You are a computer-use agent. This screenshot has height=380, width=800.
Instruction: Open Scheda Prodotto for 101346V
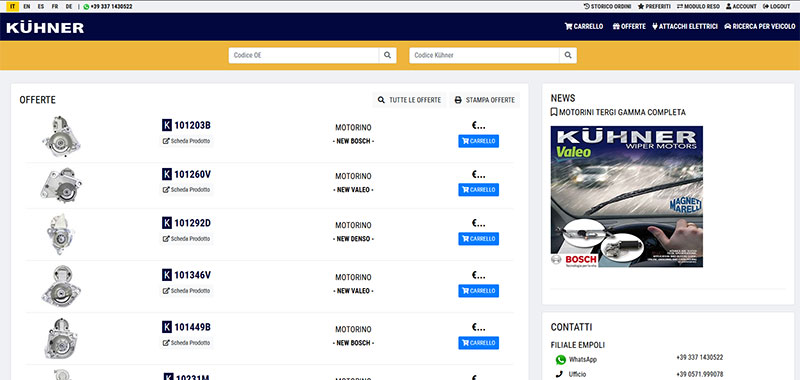(186, 291)
